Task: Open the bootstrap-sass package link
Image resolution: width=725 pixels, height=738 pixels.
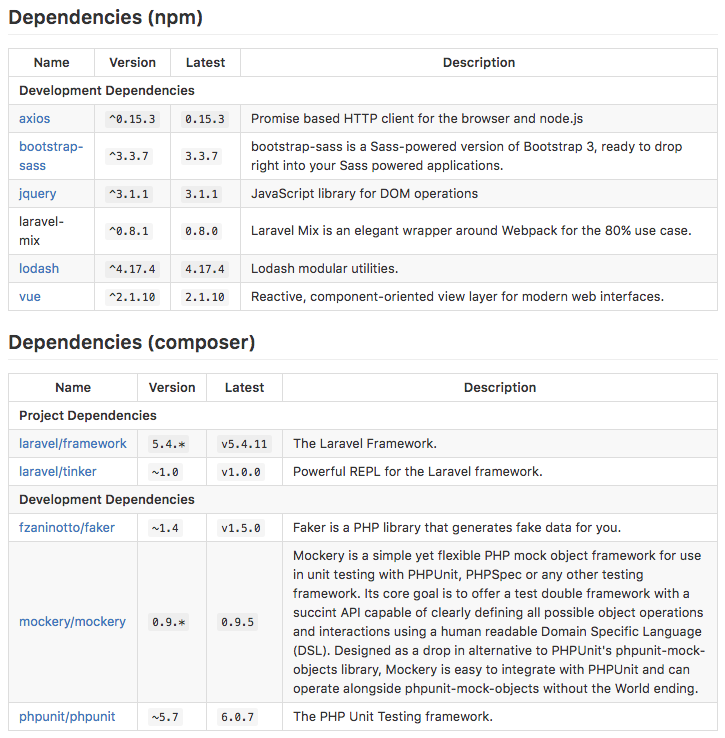Action: (51, 156)
